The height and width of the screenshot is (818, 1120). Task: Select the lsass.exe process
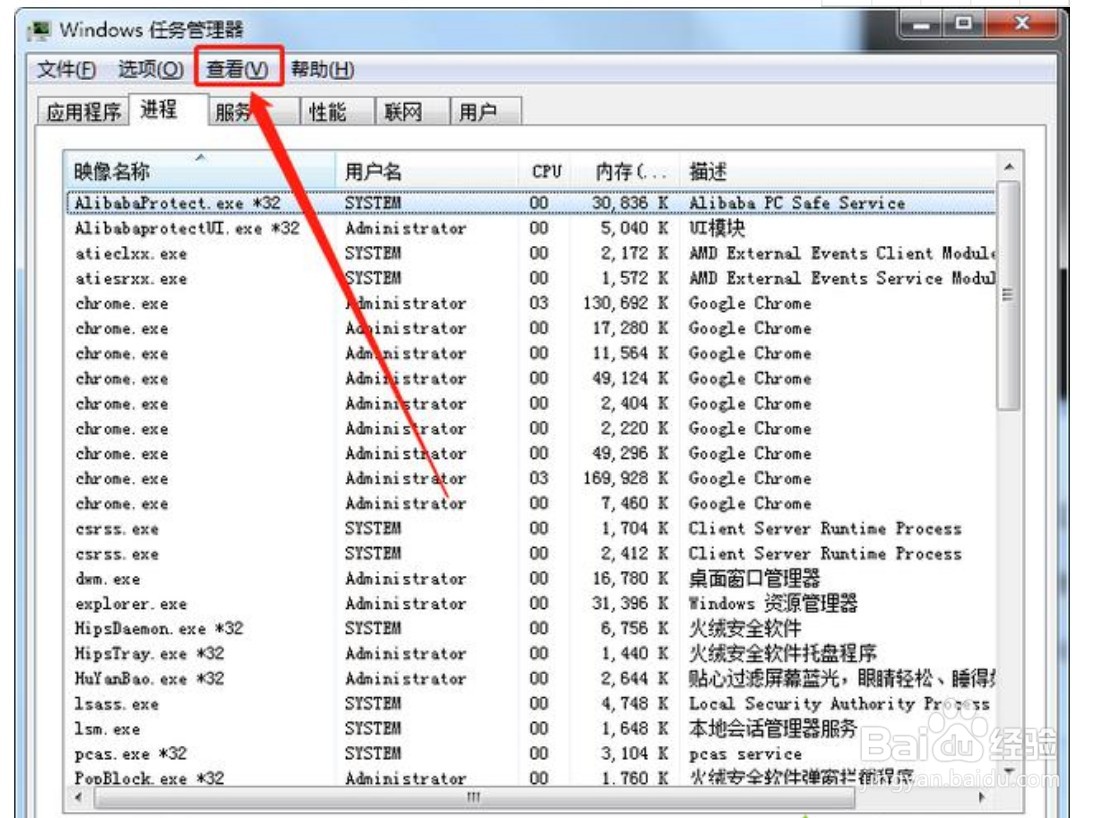click(x=531, y=704)
